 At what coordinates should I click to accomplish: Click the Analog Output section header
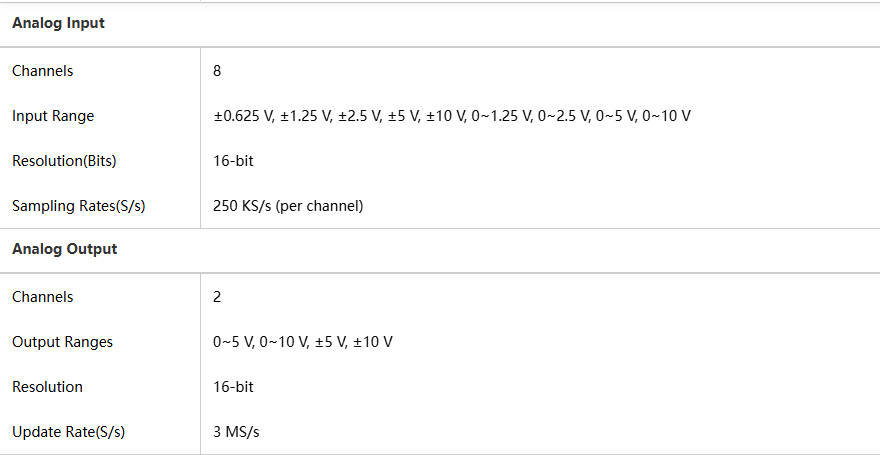pyautogui.click(x=64, y=249)
